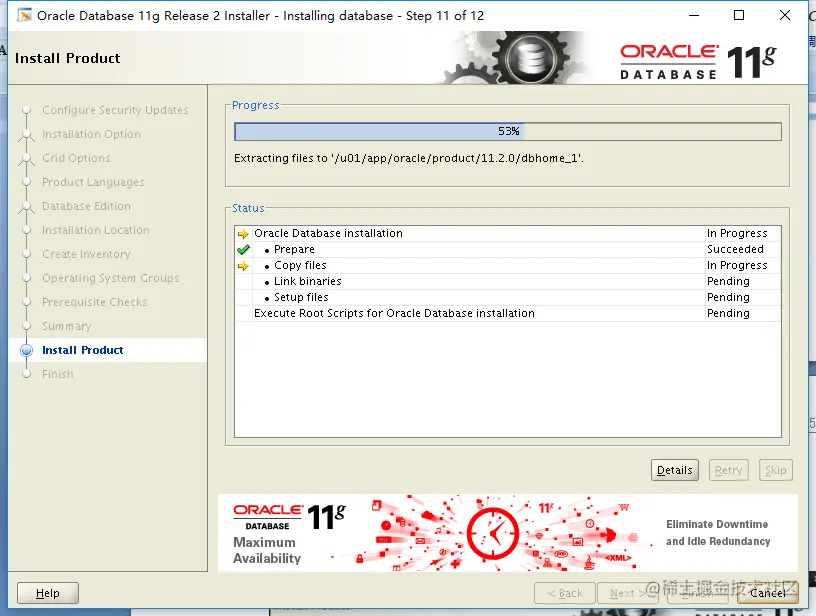The image size is (816, 616).
Task: Click the green checkmark beside Prepare
Action: tap(243, 250)
